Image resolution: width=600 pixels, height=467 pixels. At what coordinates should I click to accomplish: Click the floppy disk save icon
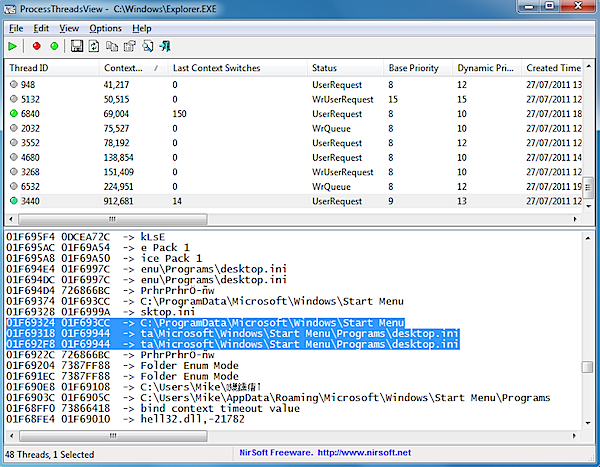(x=77, y=46)
